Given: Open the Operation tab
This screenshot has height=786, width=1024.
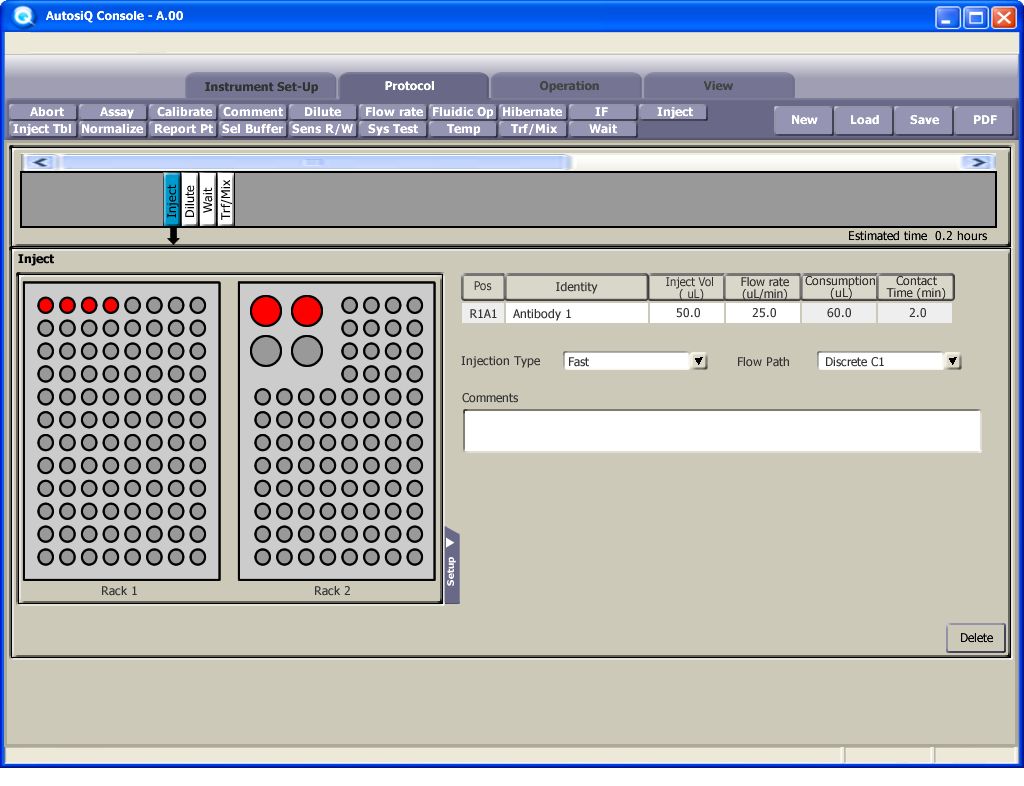Looking at the screenshot, I should tap(569, 86).
